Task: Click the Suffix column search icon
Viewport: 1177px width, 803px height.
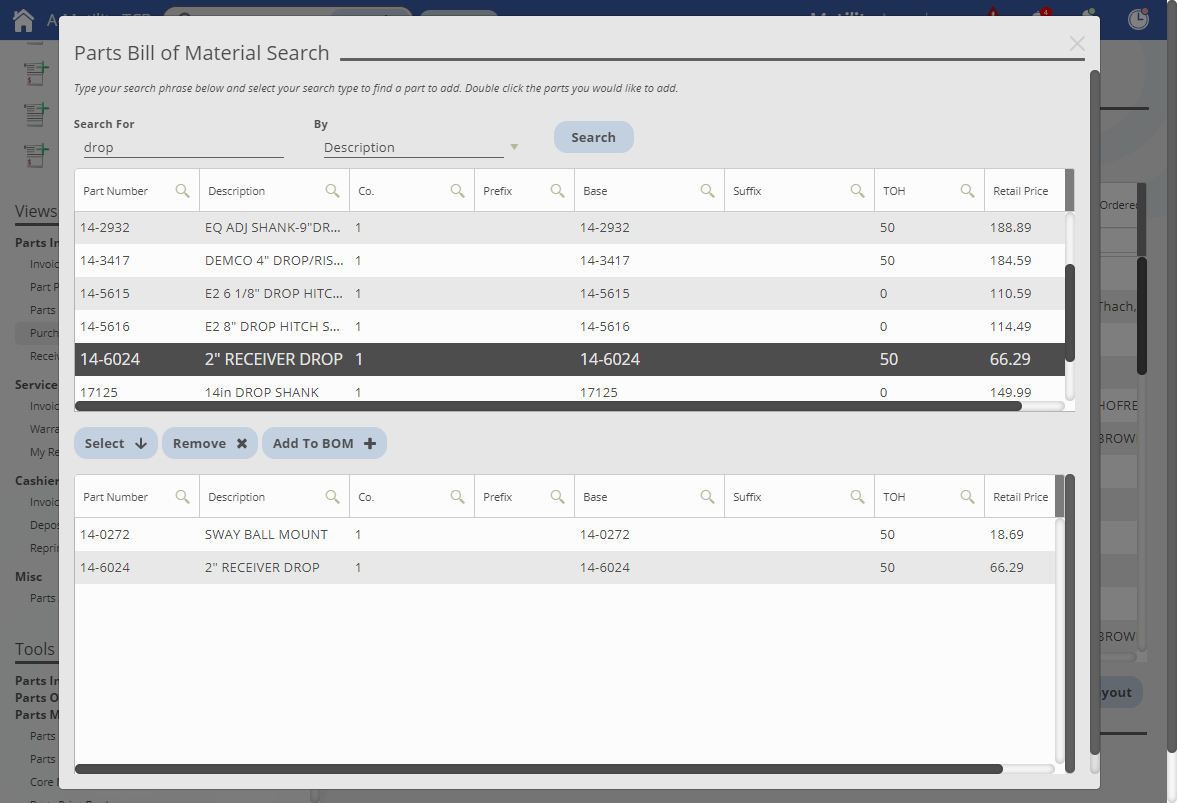Action: pos(856,190)
